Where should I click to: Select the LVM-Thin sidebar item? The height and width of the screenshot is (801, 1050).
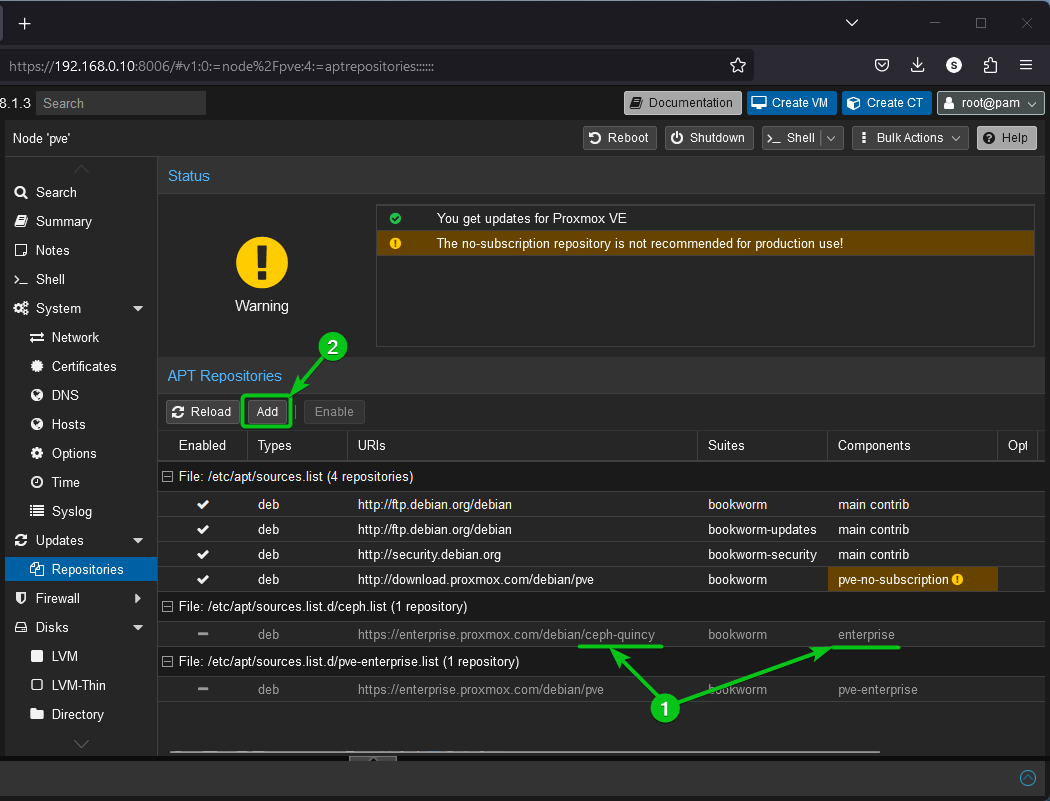coord(80,685)
